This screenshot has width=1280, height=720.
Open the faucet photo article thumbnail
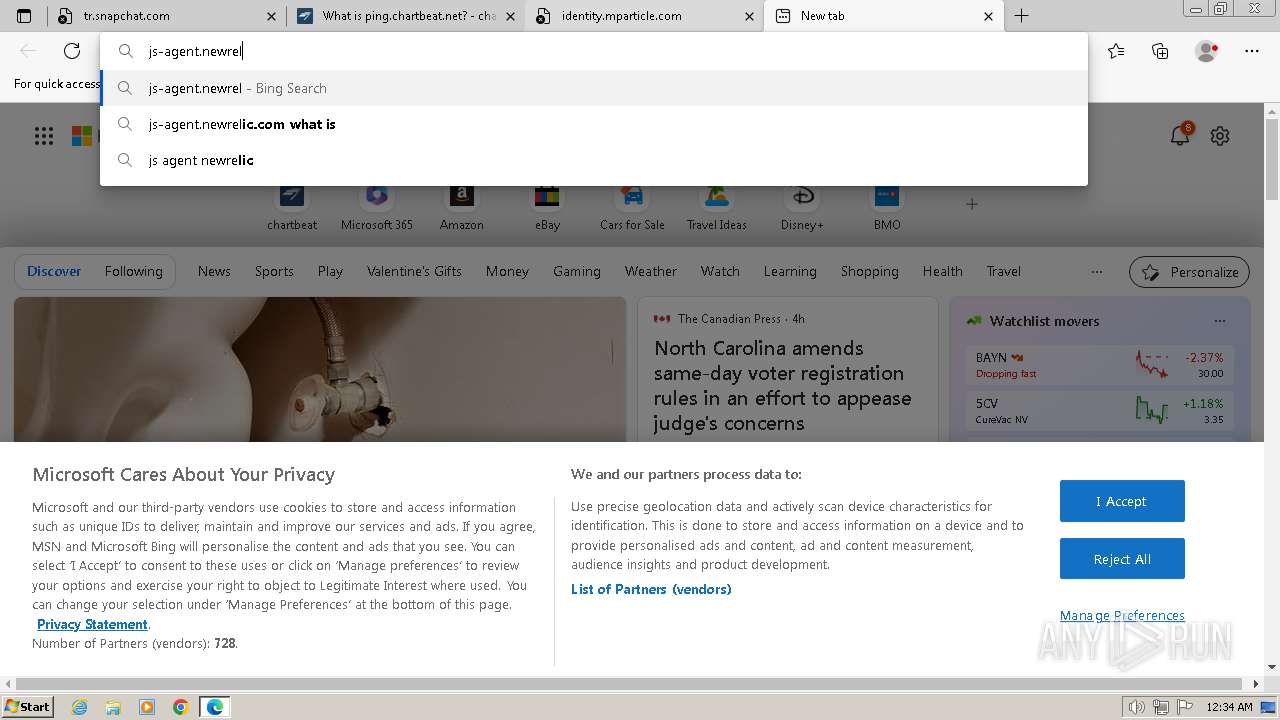click(x=320, y=369)
